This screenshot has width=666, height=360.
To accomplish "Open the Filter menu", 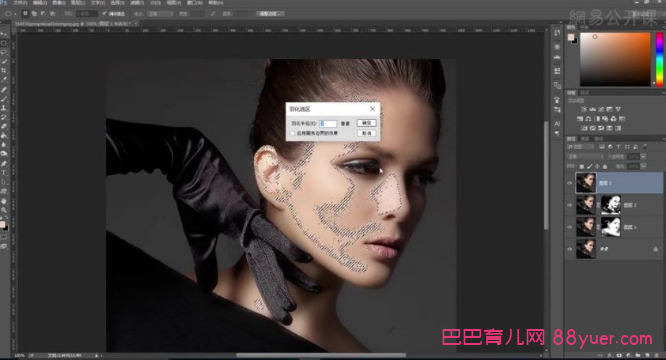I will click(137, 3).
